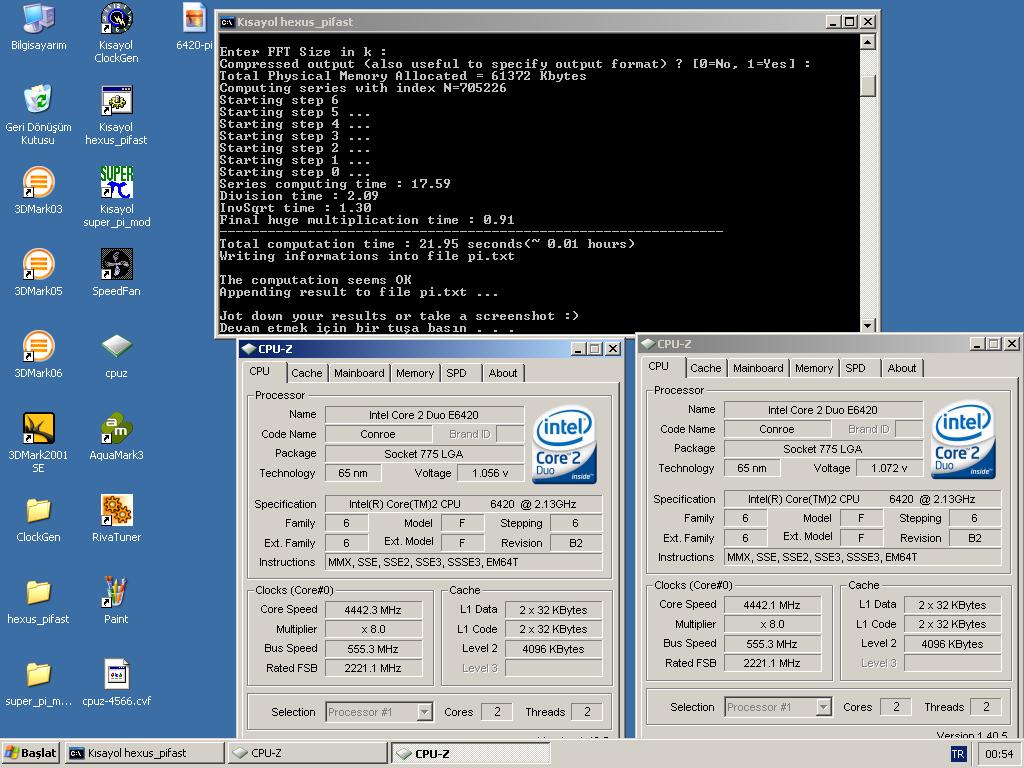Image resolution: width=1024 pixels, height=768 pixels.
Task: Select the 6420-pi desktop file icon
Action: (194, 27)
